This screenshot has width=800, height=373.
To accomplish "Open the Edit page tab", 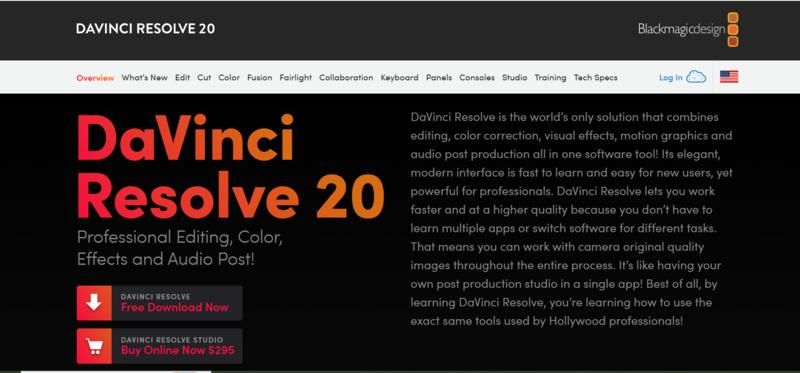I will click(182, 78).
